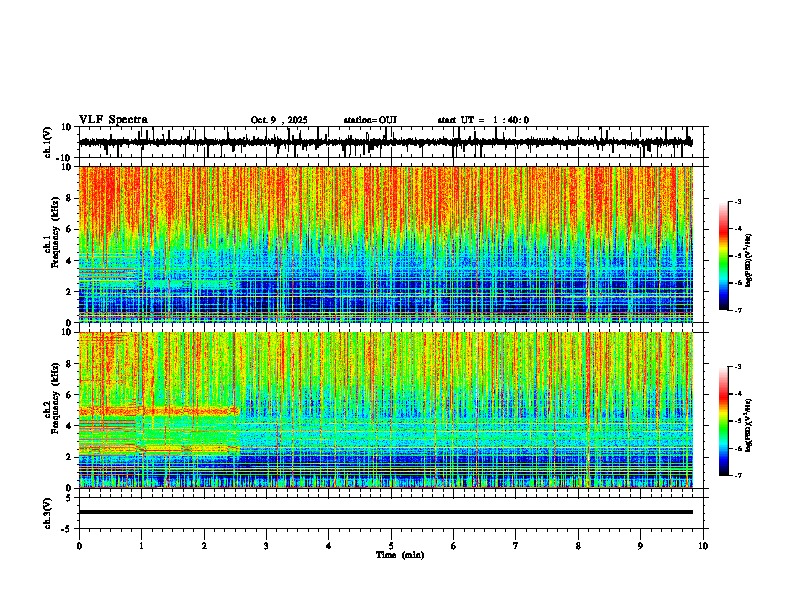This screenshot has width=792, height=612.
Task: Click the ch.3 flat black trace line
Action: [385, 512]
